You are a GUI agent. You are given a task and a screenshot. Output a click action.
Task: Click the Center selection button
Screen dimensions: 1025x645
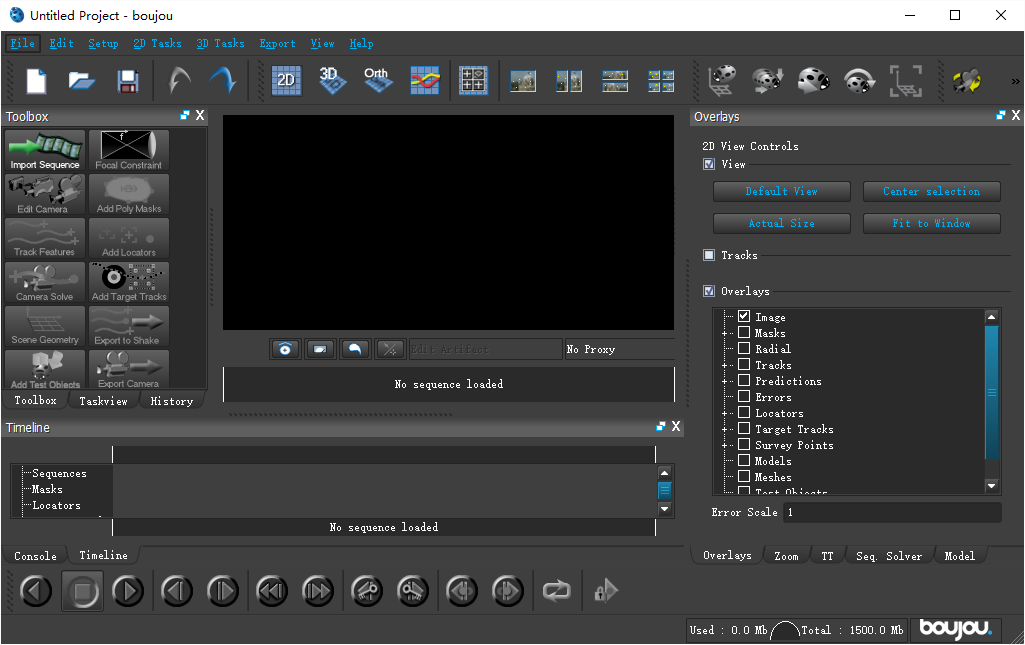[932, 191]
